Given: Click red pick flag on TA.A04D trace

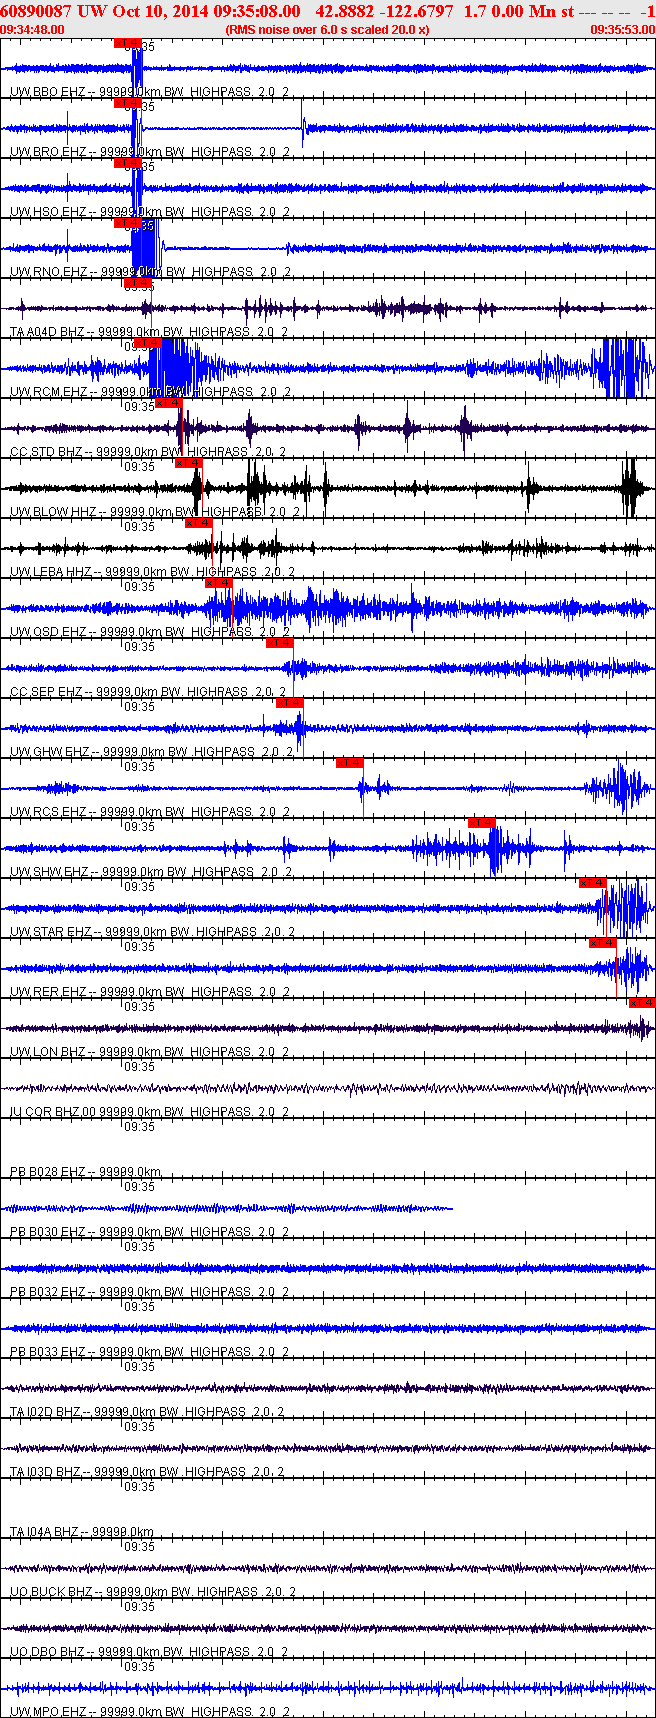Looking at the screenshot, I should (x=137, y=283).
